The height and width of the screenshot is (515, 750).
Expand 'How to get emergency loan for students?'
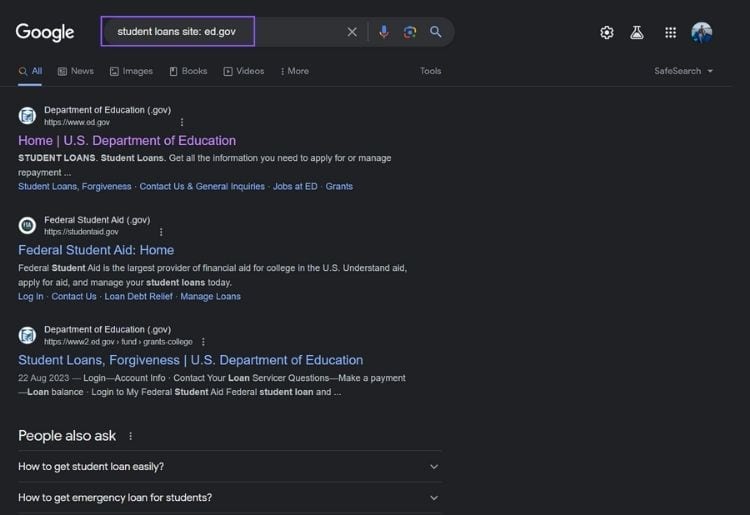230,498
